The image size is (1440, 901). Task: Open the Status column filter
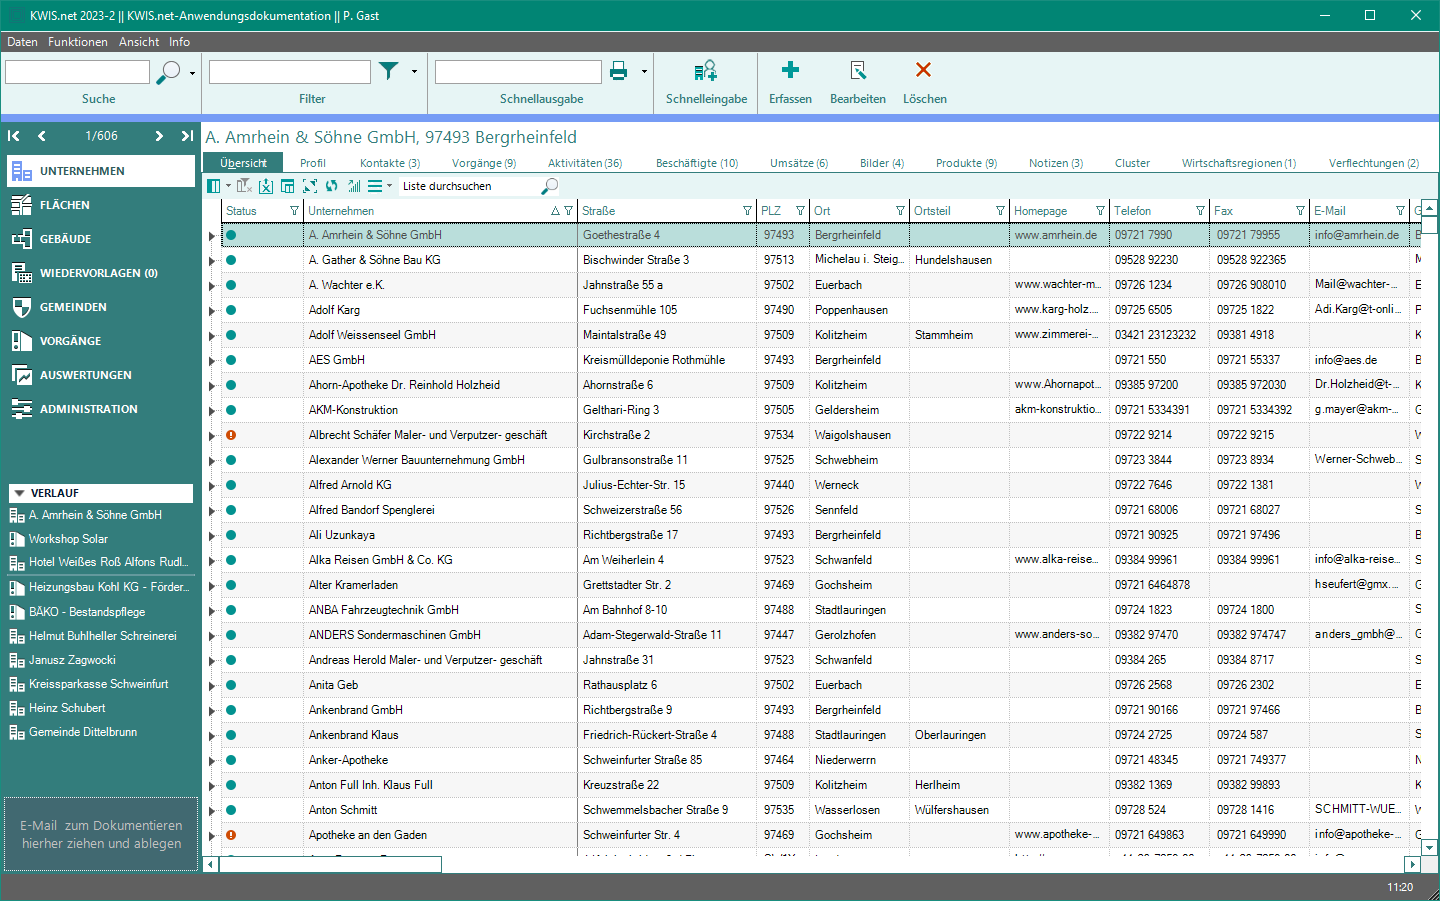(294, 211)
